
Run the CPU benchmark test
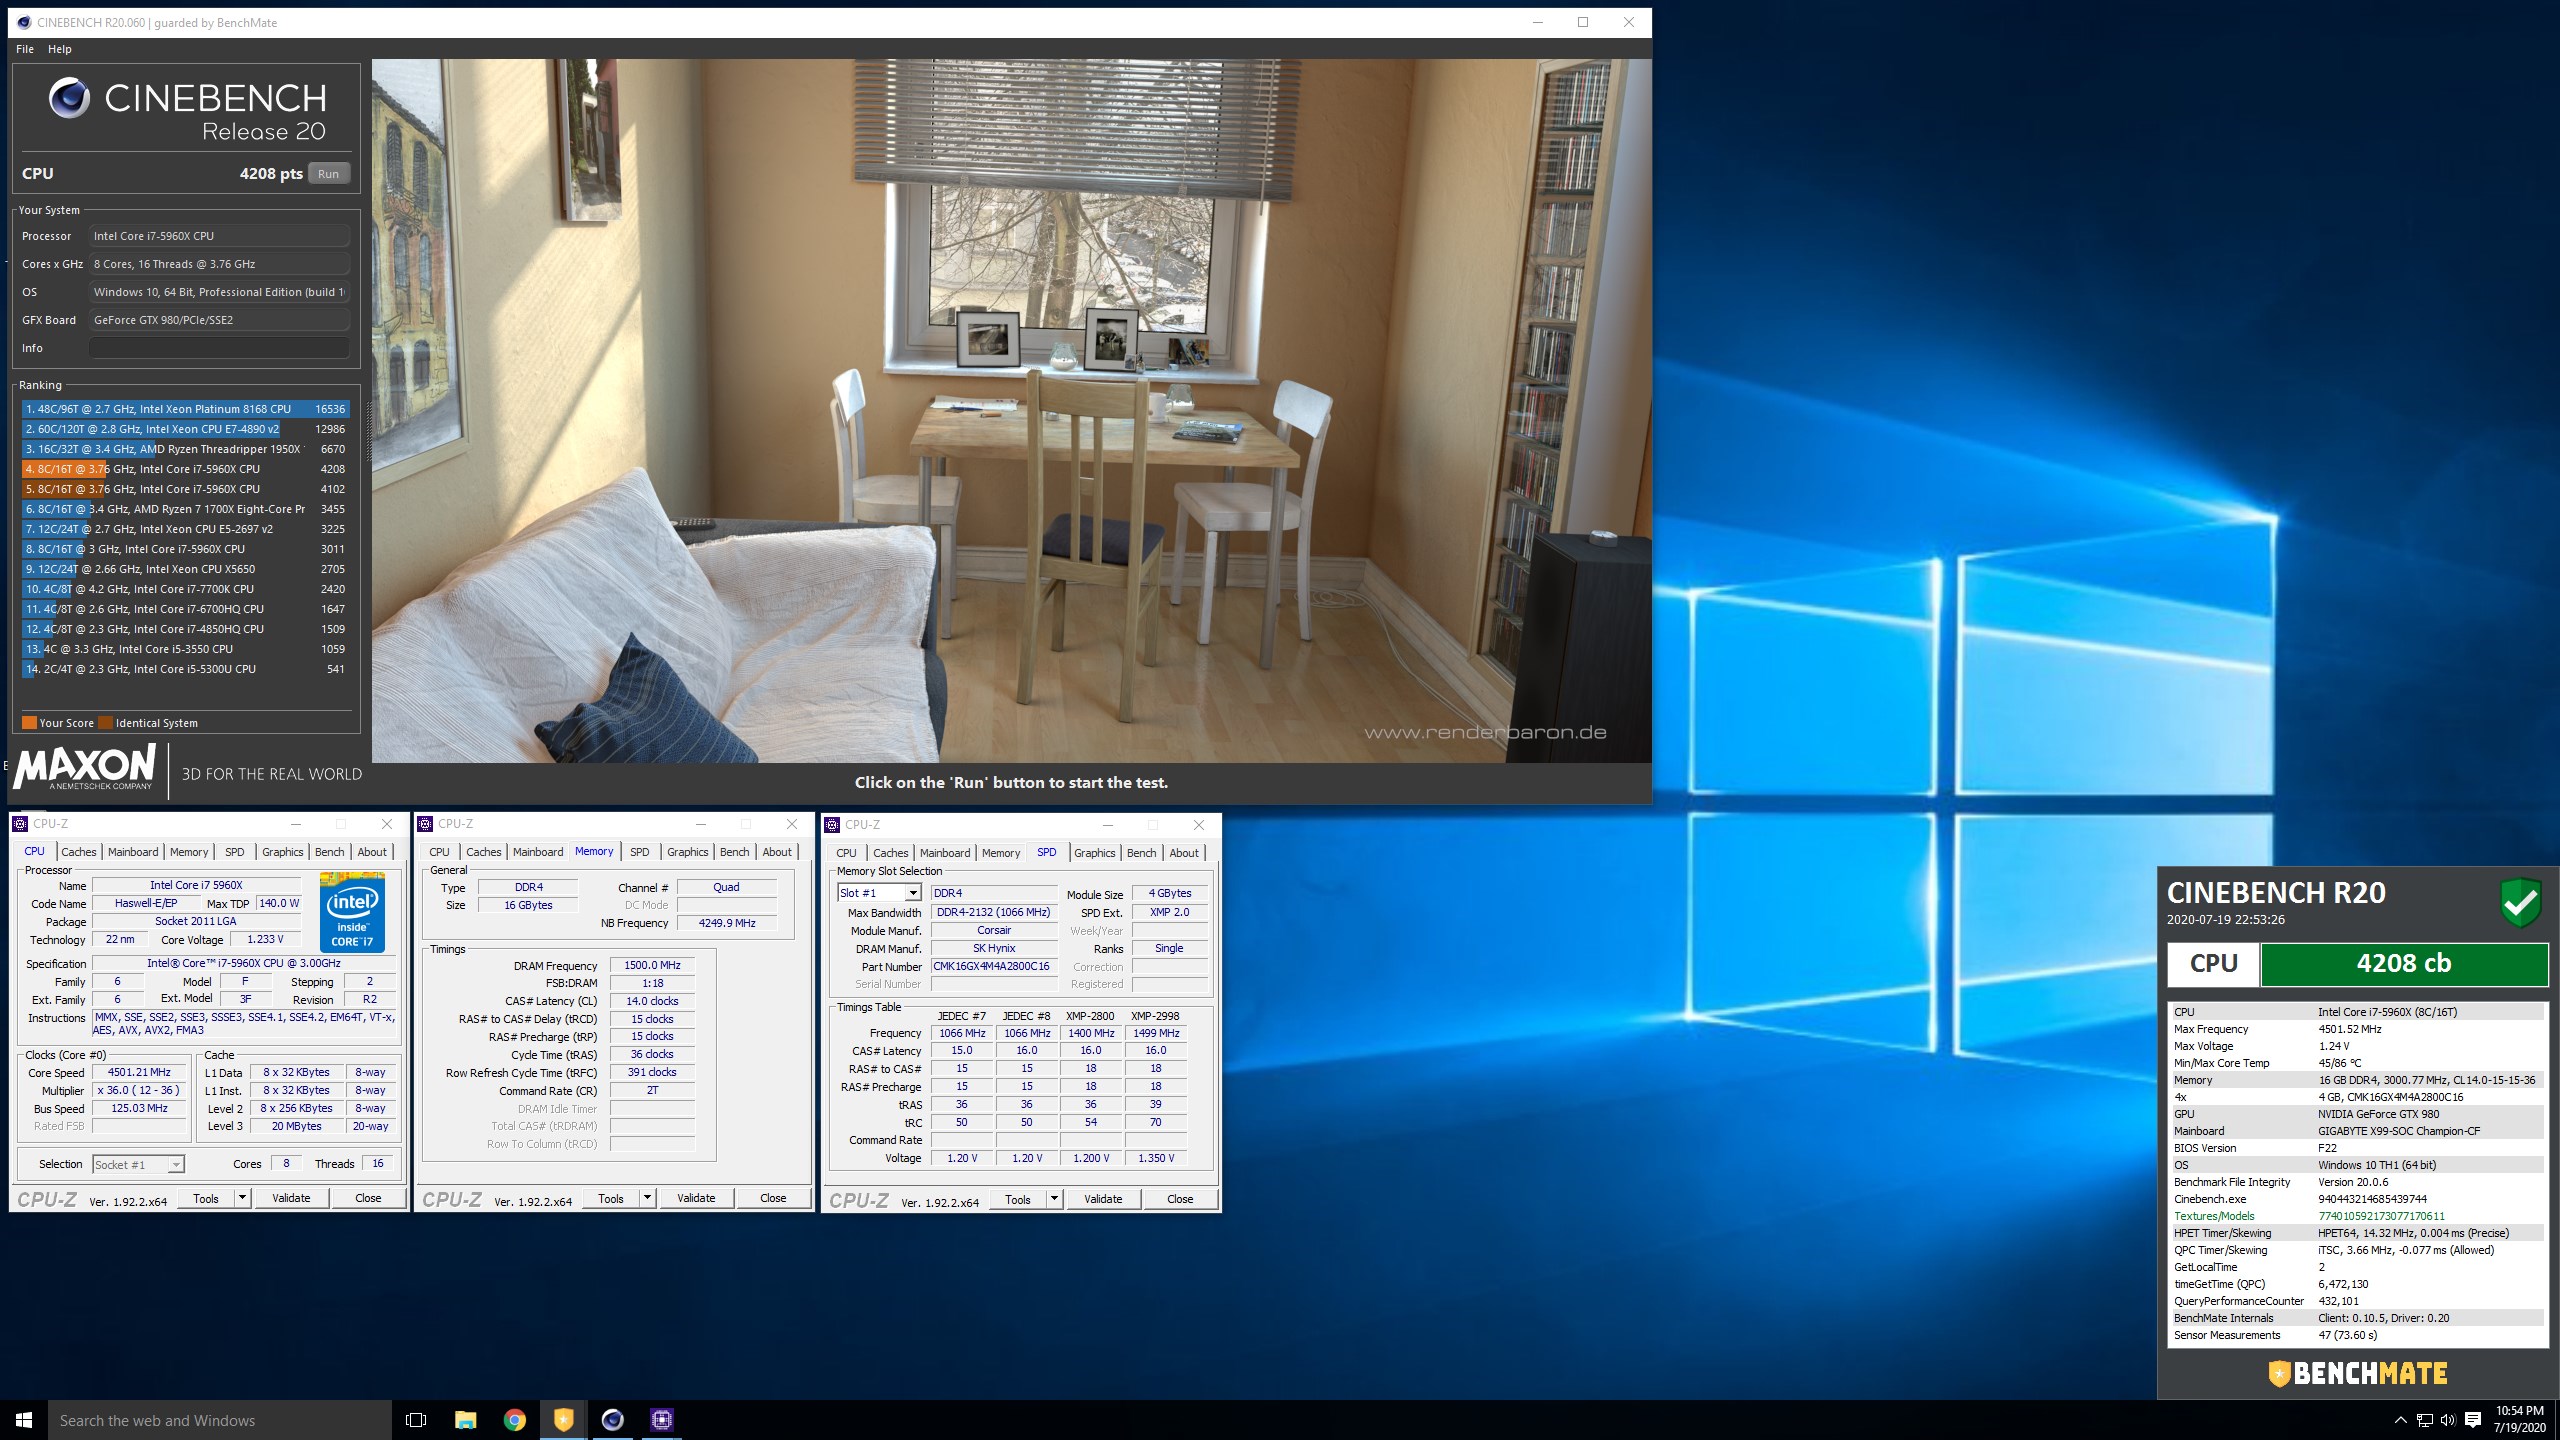pos(329,174)
